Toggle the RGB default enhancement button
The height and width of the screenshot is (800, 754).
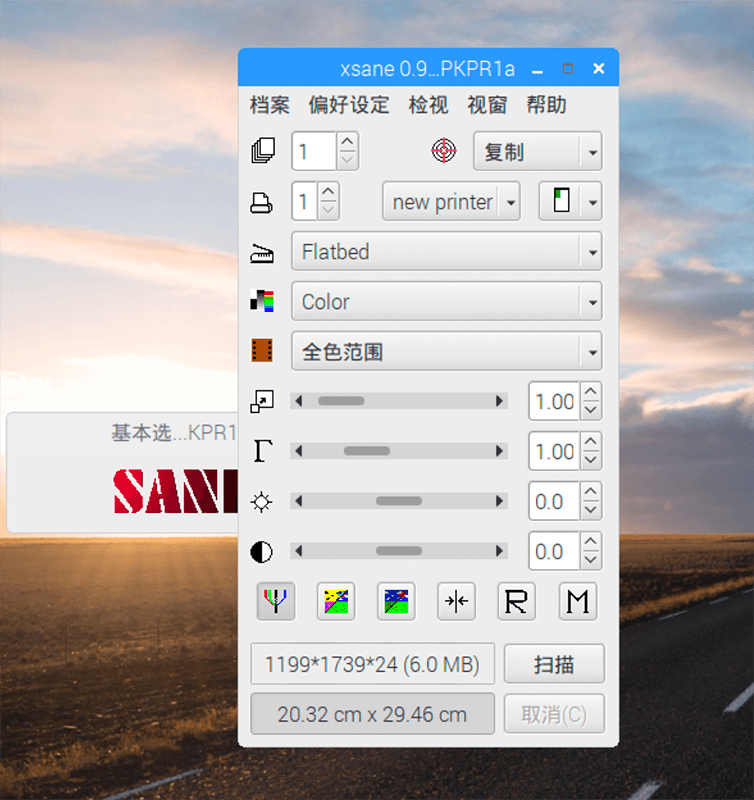point(276,601)
